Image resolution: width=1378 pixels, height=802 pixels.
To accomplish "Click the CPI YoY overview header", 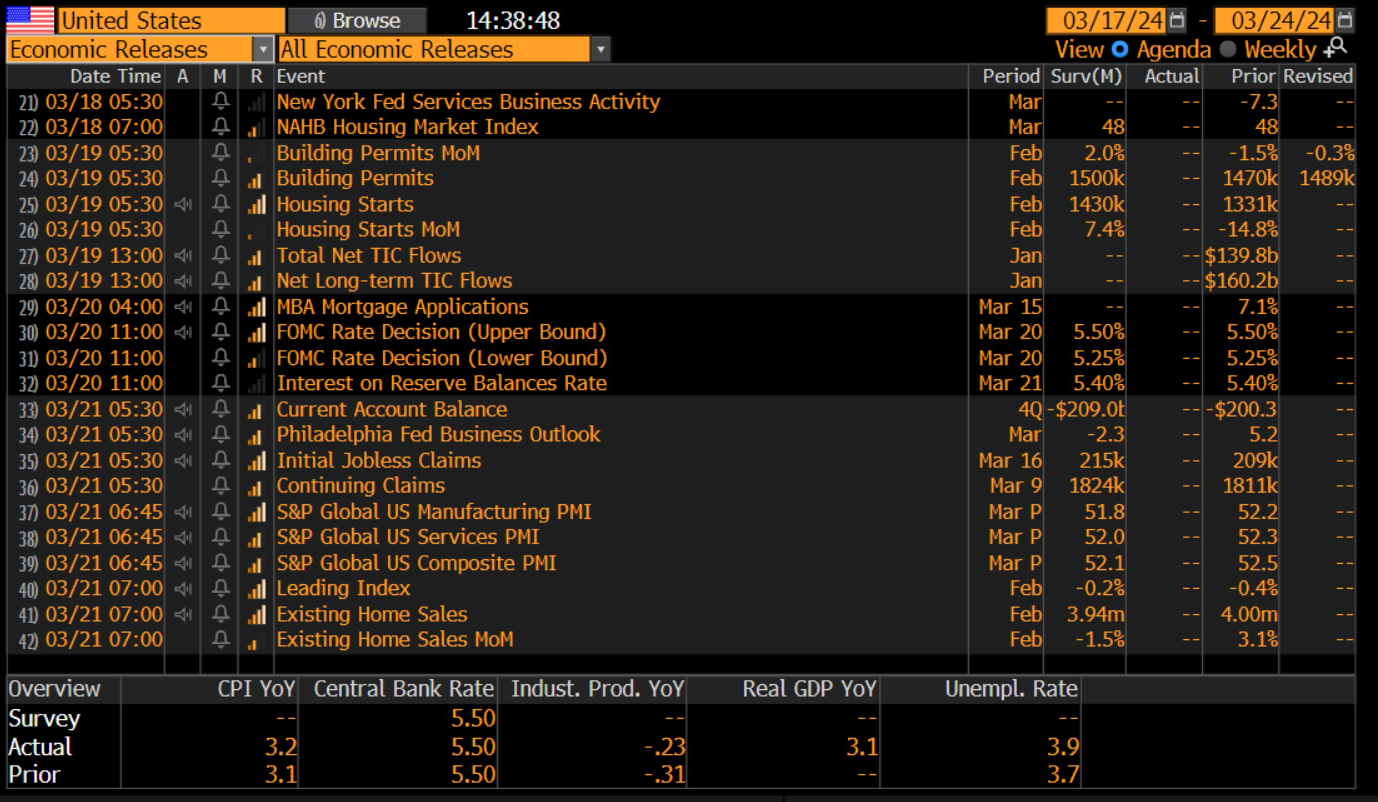I will click(x=257, y=689).
